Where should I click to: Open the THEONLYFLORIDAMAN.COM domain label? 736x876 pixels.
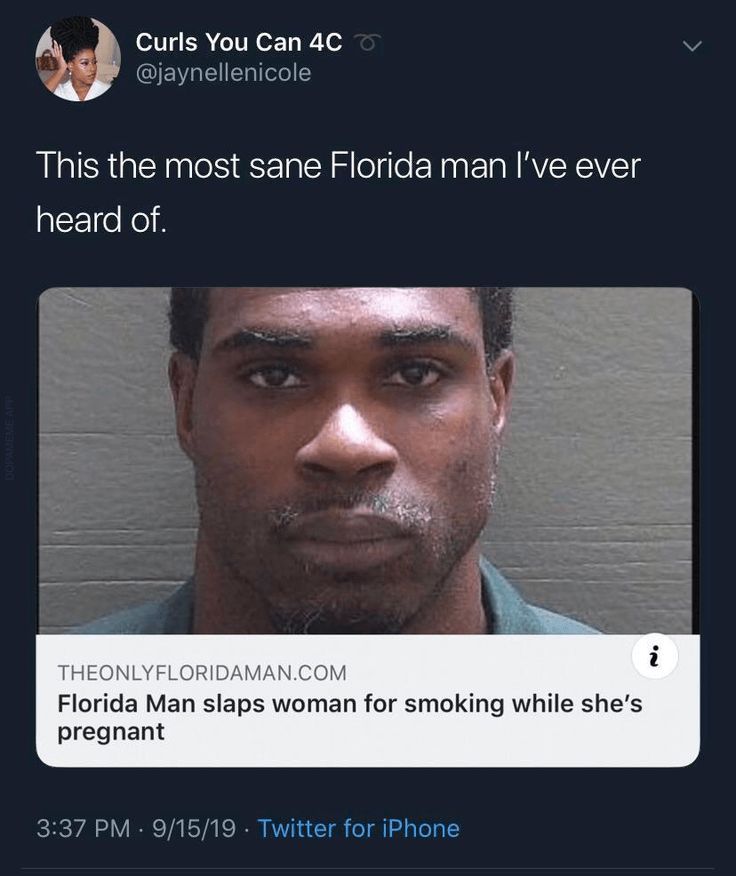click(202, 673)
